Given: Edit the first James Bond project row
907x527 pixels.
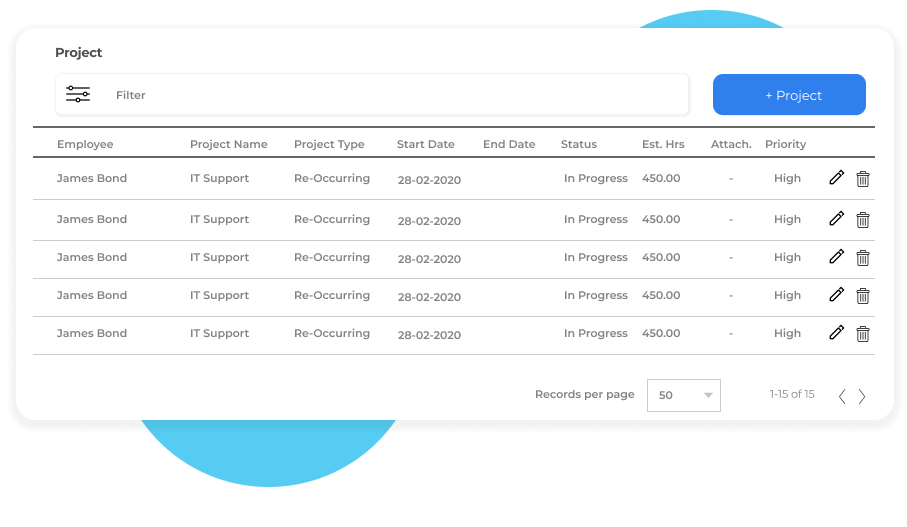Looking at the screenshot, I should [x=837, y=178].
